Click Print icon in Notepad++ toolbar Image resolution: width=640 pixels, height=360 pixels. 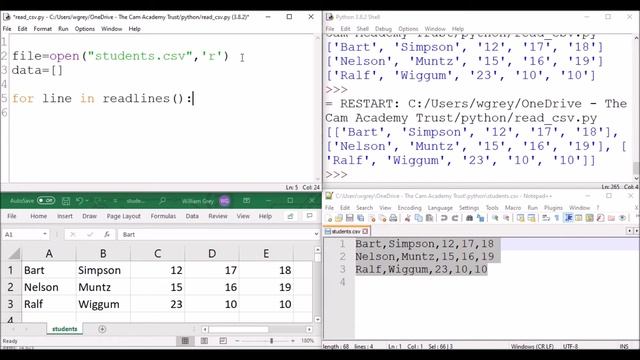click(393, 218)
